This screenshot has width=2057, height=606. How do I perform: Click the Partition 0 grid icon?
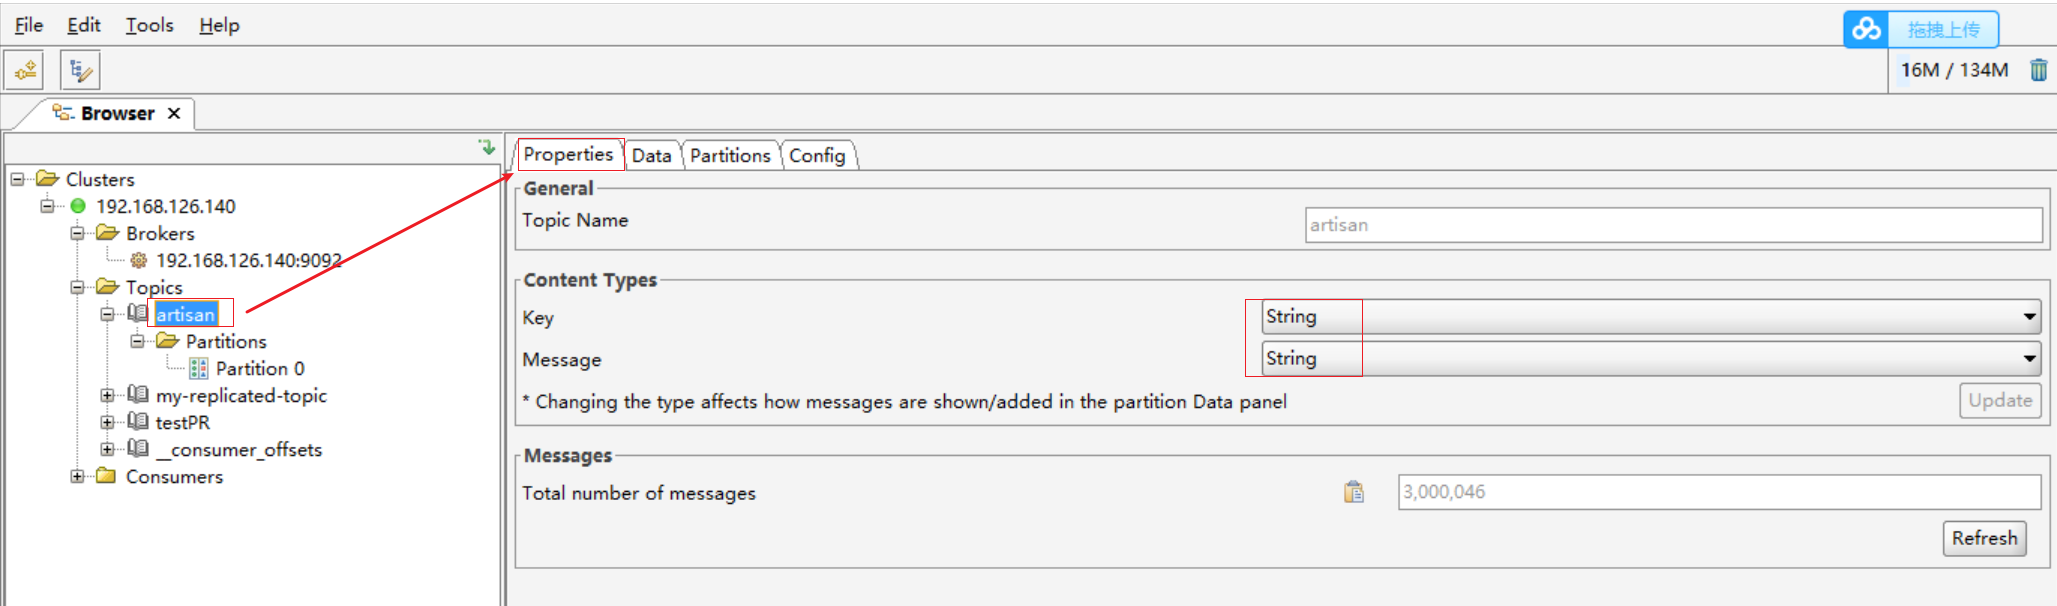pyautogui.click(x=199, y=368)
